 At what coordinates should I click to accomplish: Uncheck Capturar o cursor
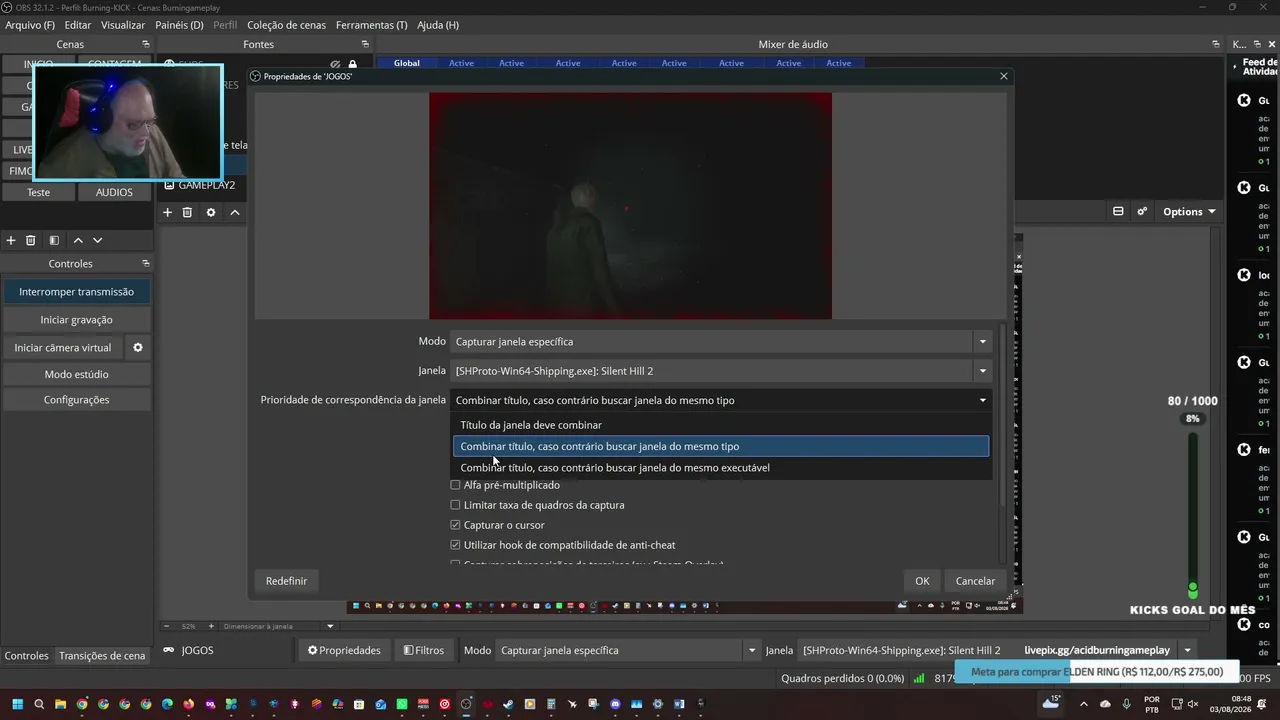tap(455, 525)
